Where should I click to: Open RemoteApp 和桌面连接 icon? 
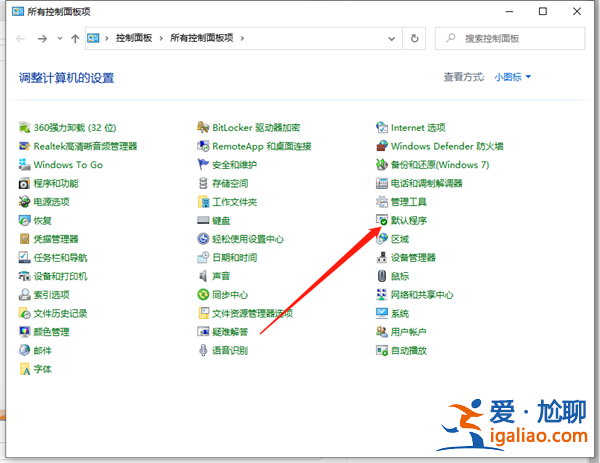[203, 146]
